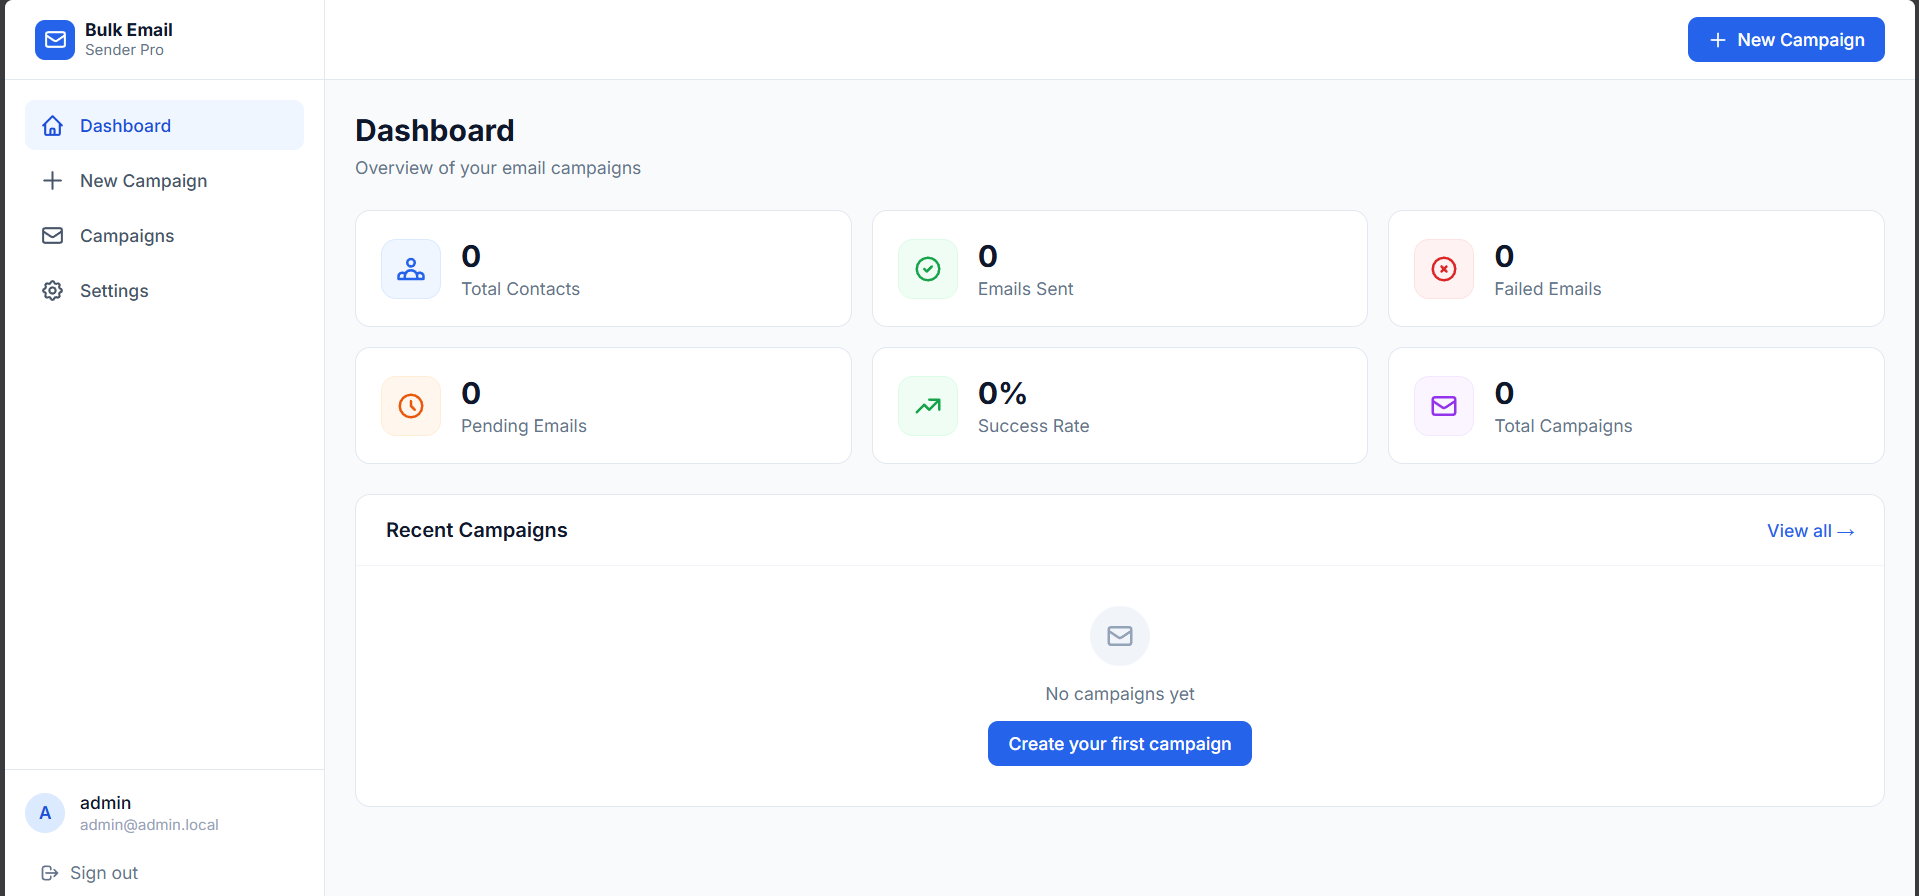Click the Total Contacts label

[520, 289]
